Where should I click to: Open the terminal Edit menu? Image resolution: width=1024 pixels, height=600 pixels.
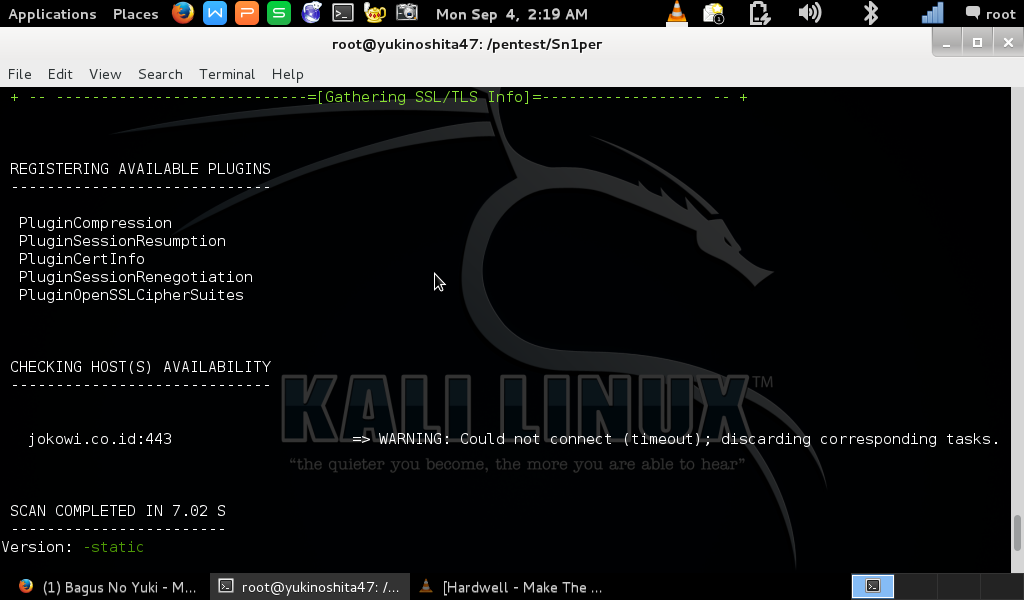60,74
